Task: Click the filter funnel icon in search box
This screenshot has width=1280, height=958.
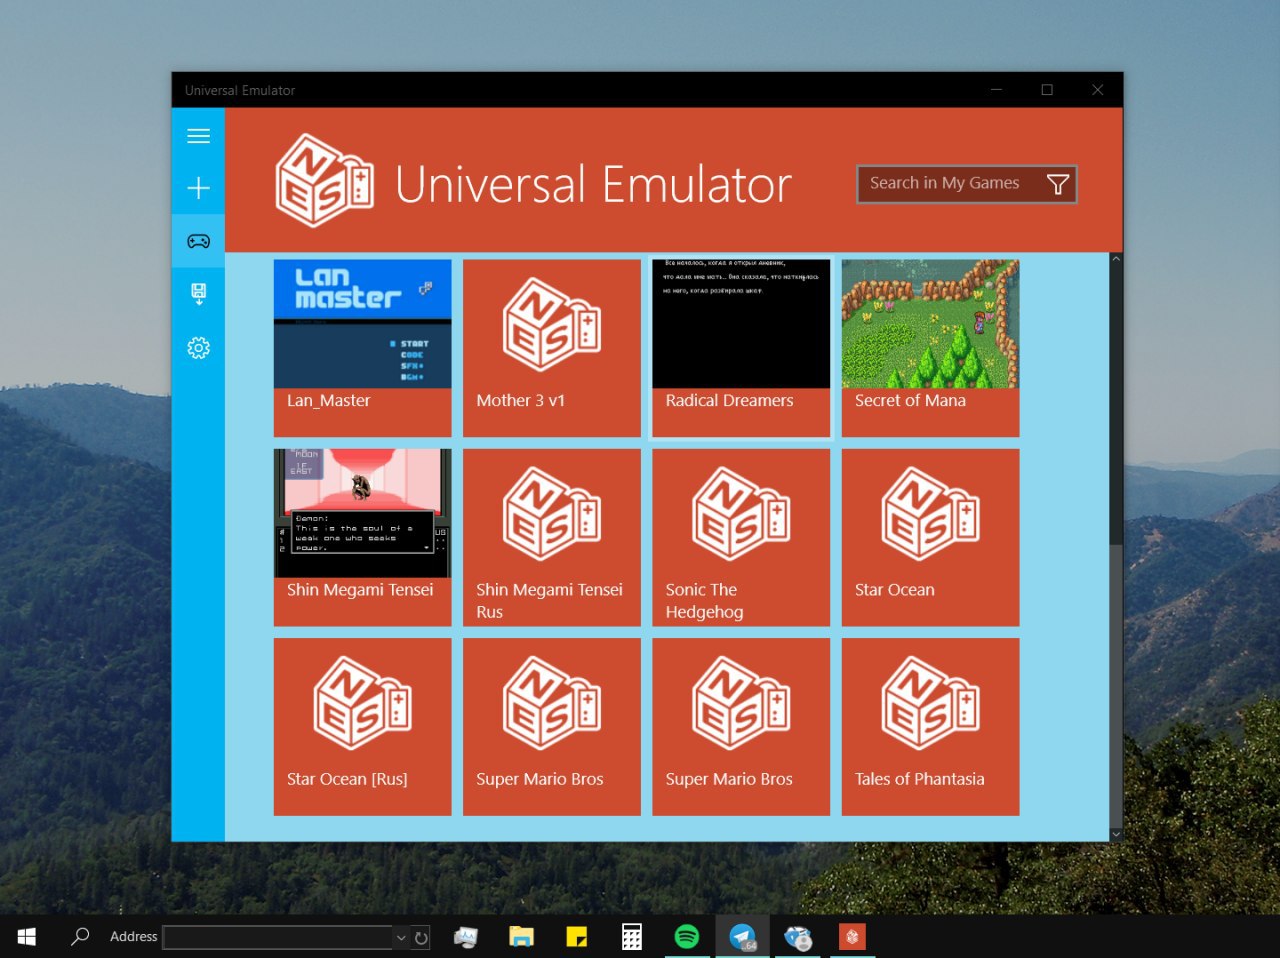Action: tap(1057, 184)
